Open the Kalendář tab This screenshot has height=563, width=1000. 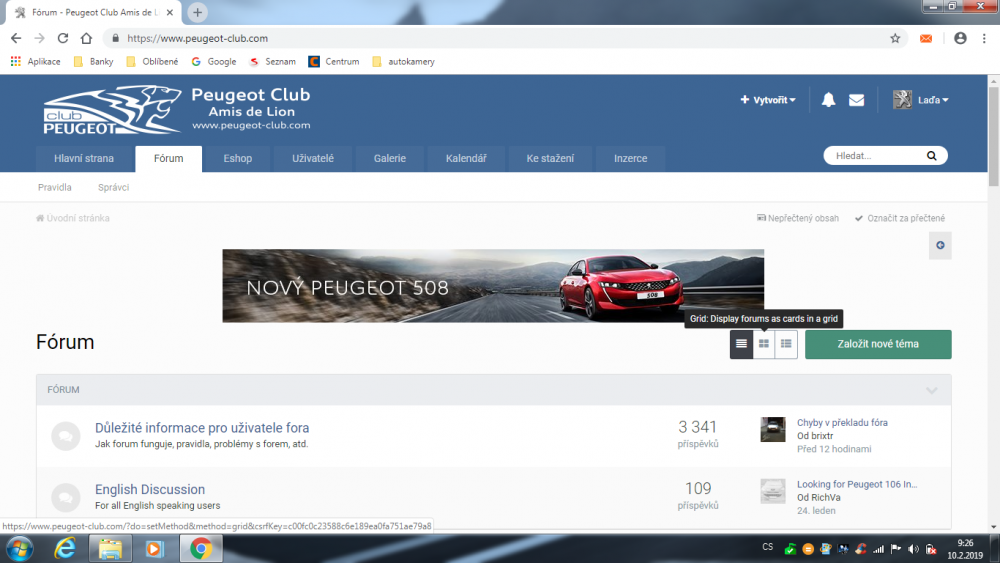tap(466, 158)
